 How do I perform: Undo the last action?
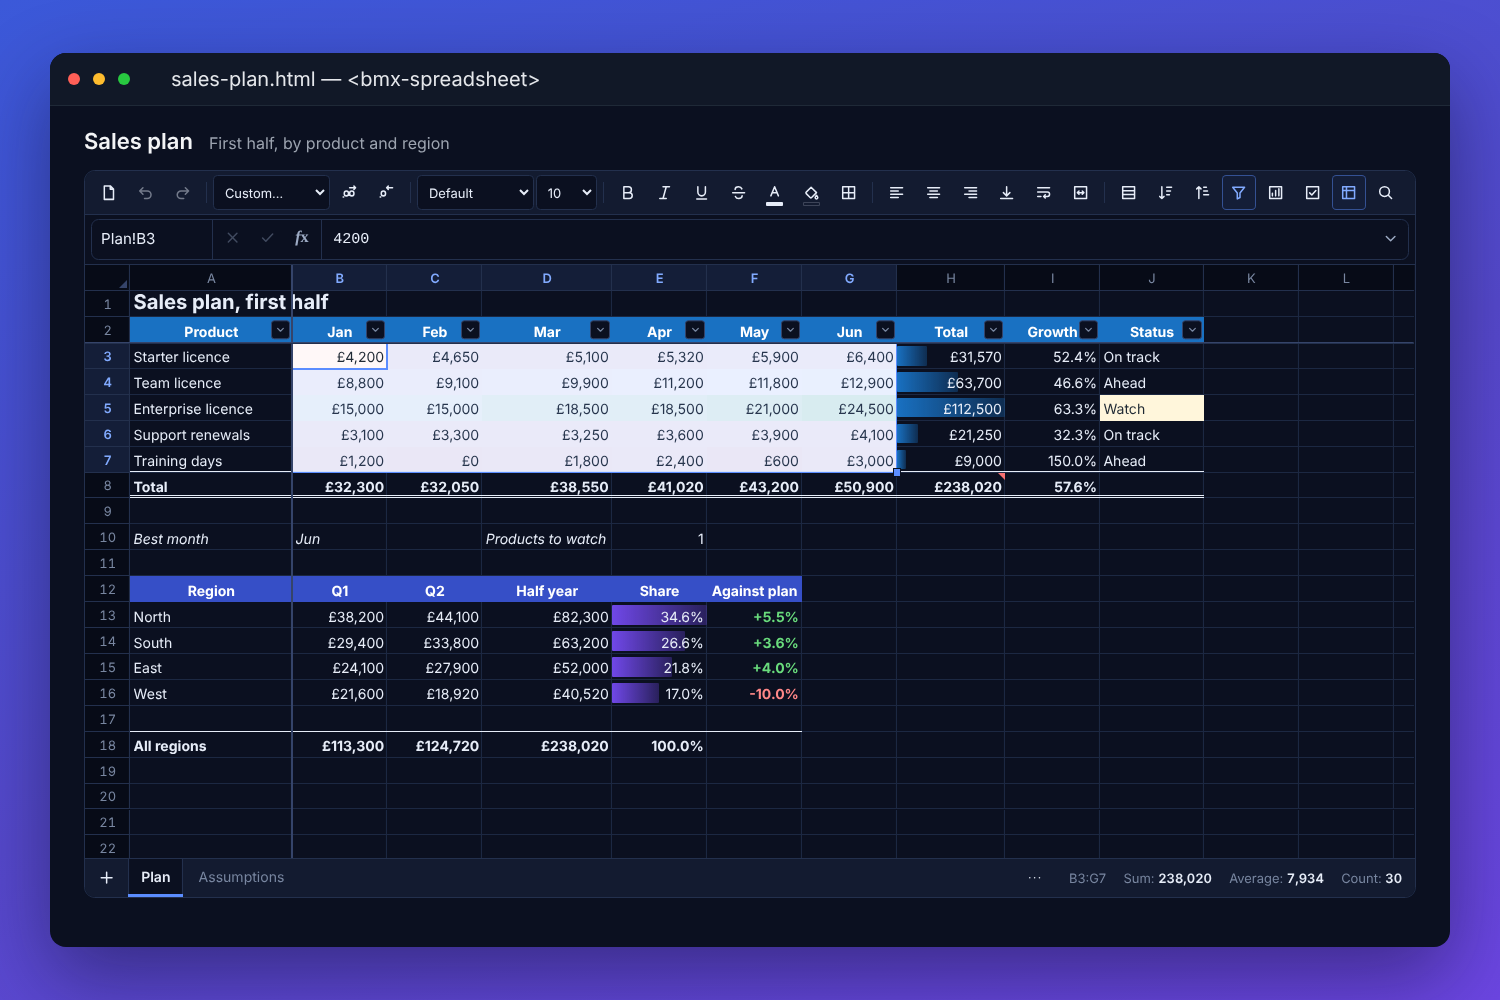[x=146, y=193]
